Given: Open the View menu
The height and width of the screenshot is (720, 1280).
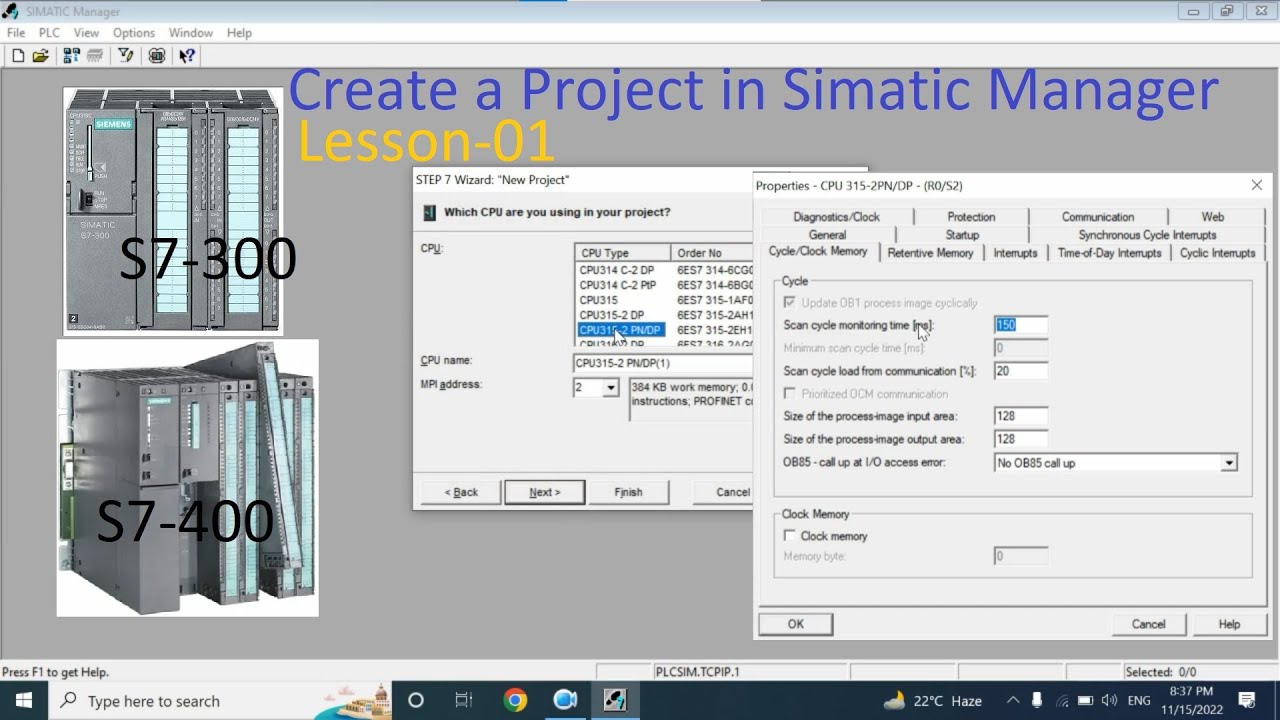Looking at the screenshot, I should coord(86,32).
